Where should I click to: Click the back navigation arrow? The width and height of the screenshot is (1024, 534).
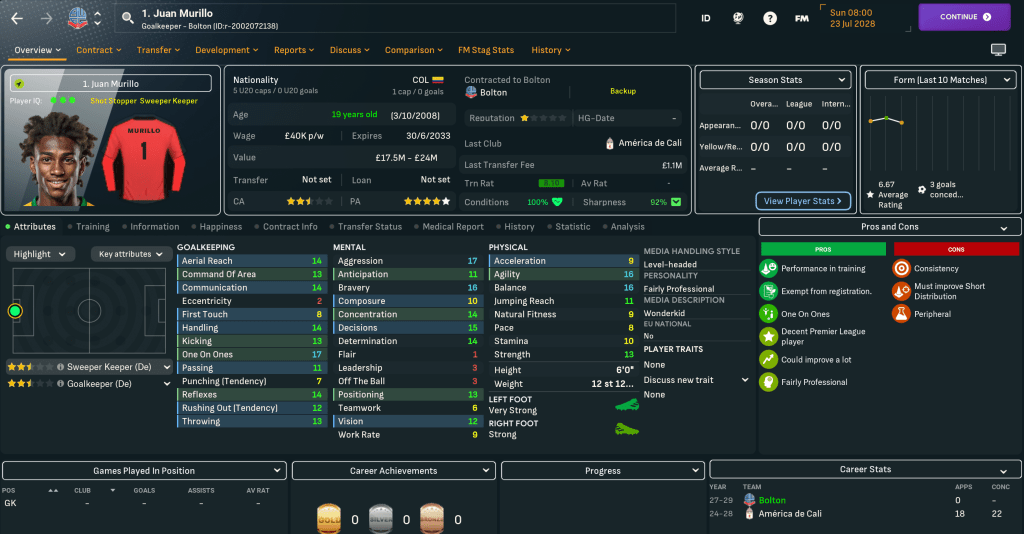(x=17, y=17)
